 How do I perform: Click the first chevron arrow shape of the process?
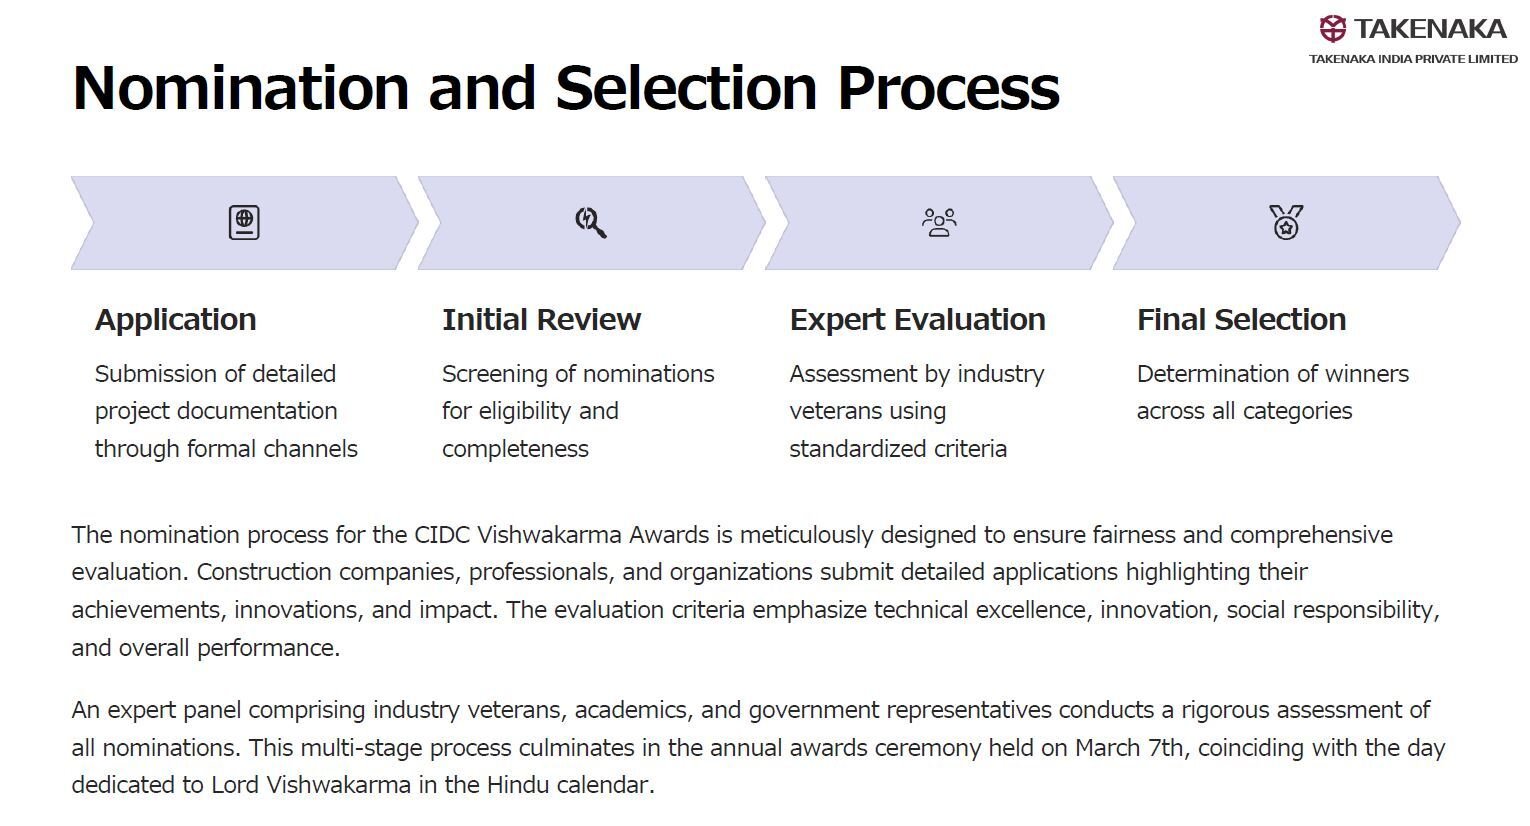244,223
